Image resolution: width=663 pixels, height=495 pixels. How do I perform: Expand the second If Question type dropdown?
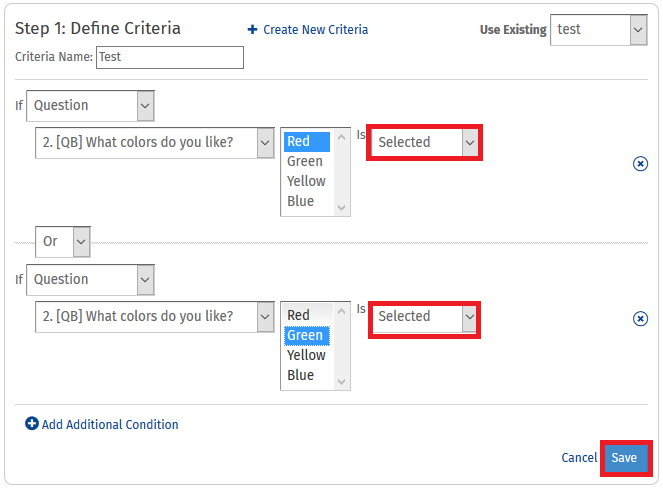[x=90, y=279]
